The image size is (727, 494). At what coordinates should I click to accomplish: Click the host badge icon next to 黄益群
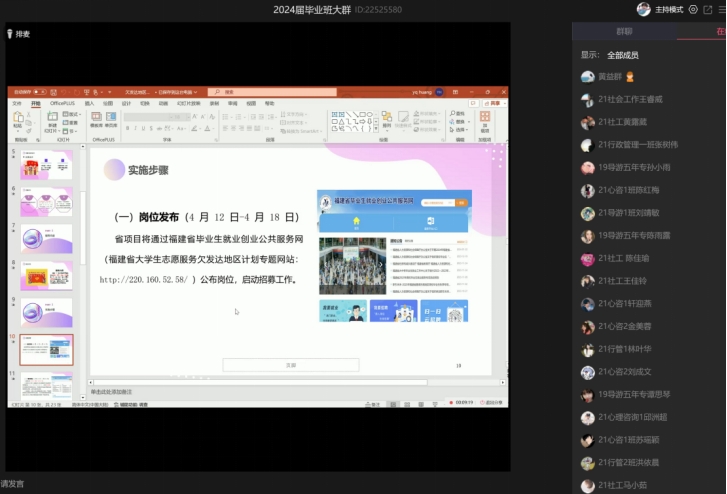[630, 77]
